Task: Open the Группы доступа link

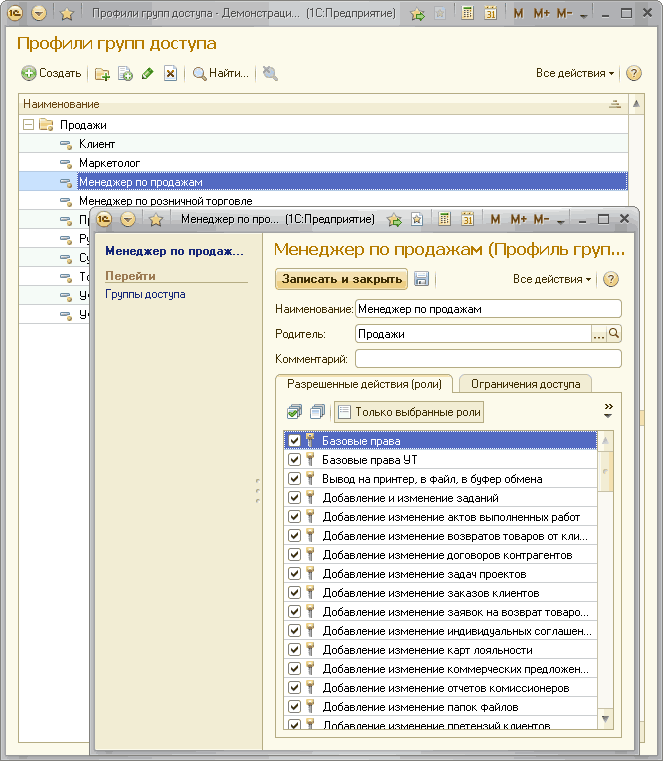Action: click(145, 294)
